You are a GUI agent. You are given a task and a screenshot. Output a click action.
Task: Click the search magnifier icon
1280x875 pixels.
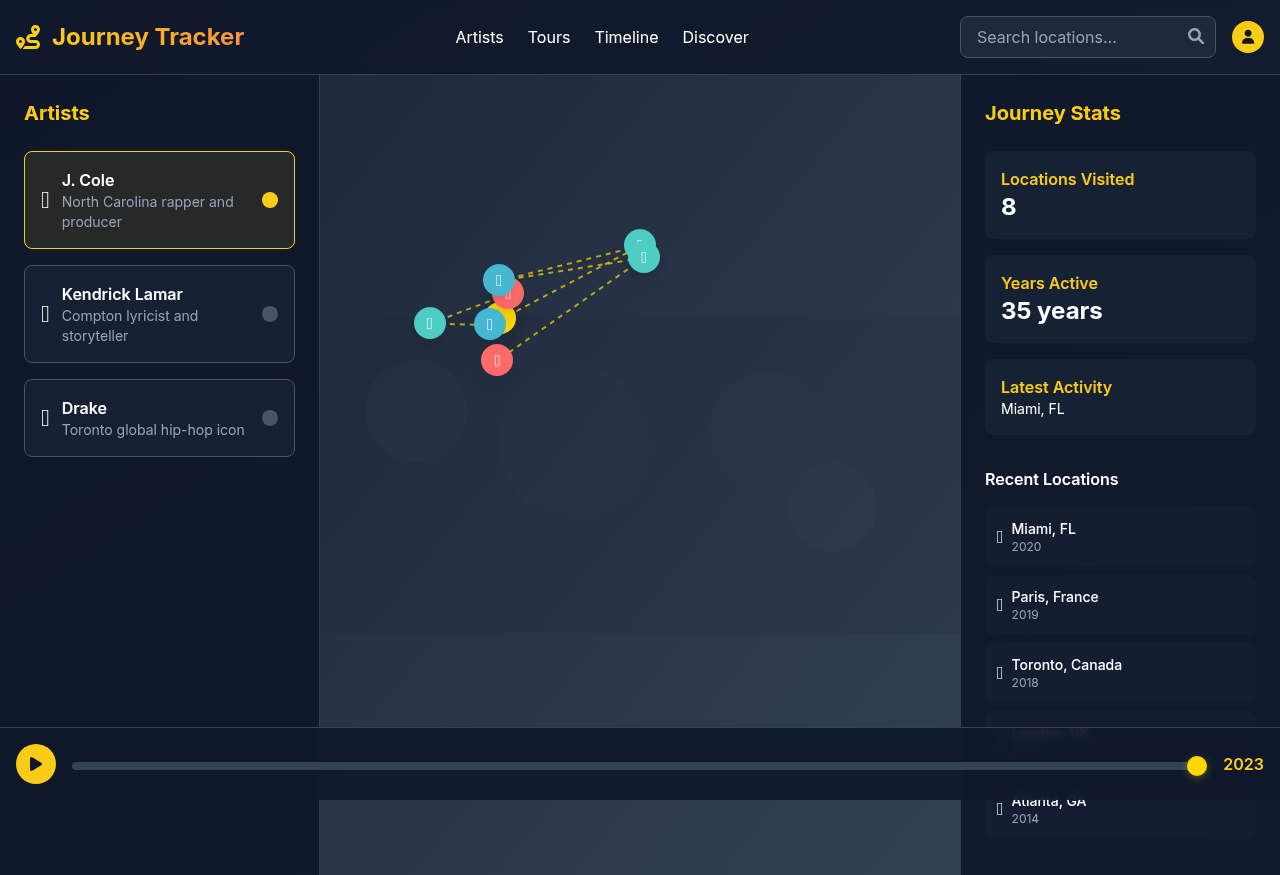point(1195,37)
